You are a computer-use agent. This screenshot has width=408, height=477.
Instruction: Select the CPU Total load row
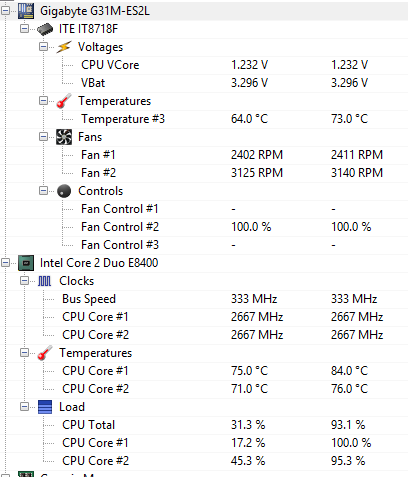pyautogui.click(x=204, y=425)
